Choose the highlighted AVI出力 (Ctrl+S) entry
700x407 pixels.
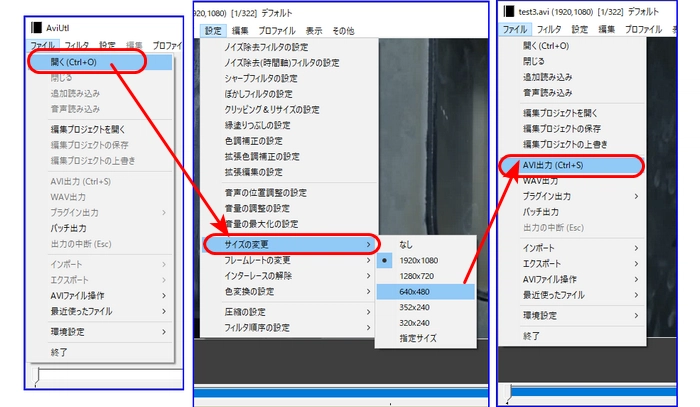tap(567, 165)
